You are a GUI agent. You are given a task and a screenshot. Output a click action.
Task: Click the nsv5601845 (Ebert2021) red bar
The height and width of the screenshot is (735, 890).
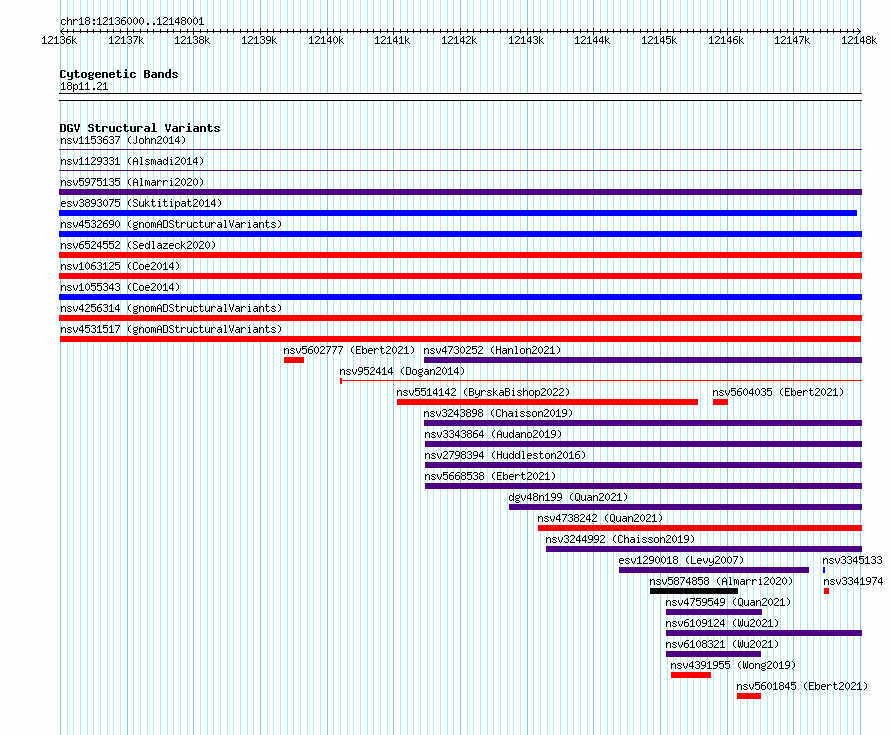coord(749,696)
